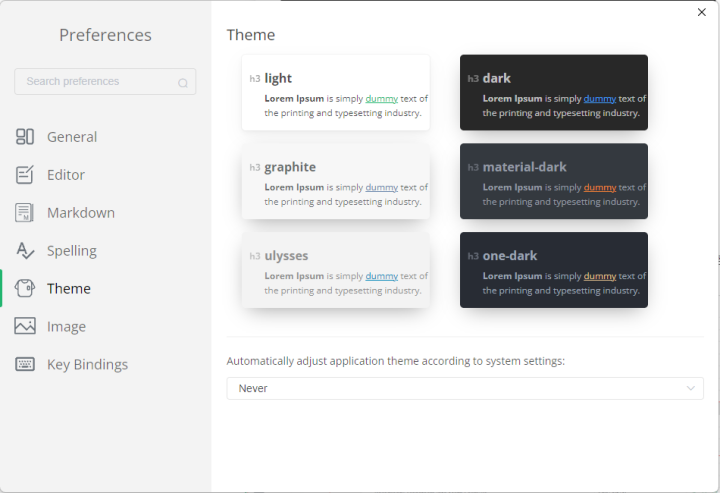Expand the dropdown using the chevron arrow
The image size is (720, 493).
[690, 388]
